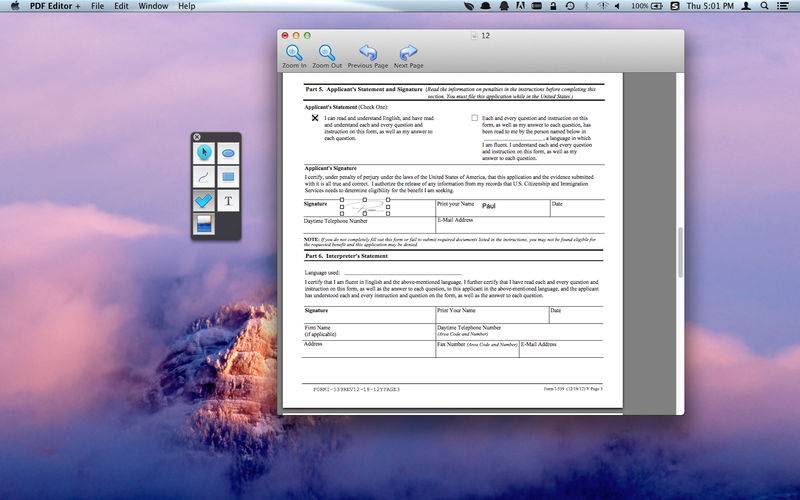Click the Language used line in Part 6

[x=403, y=272]
